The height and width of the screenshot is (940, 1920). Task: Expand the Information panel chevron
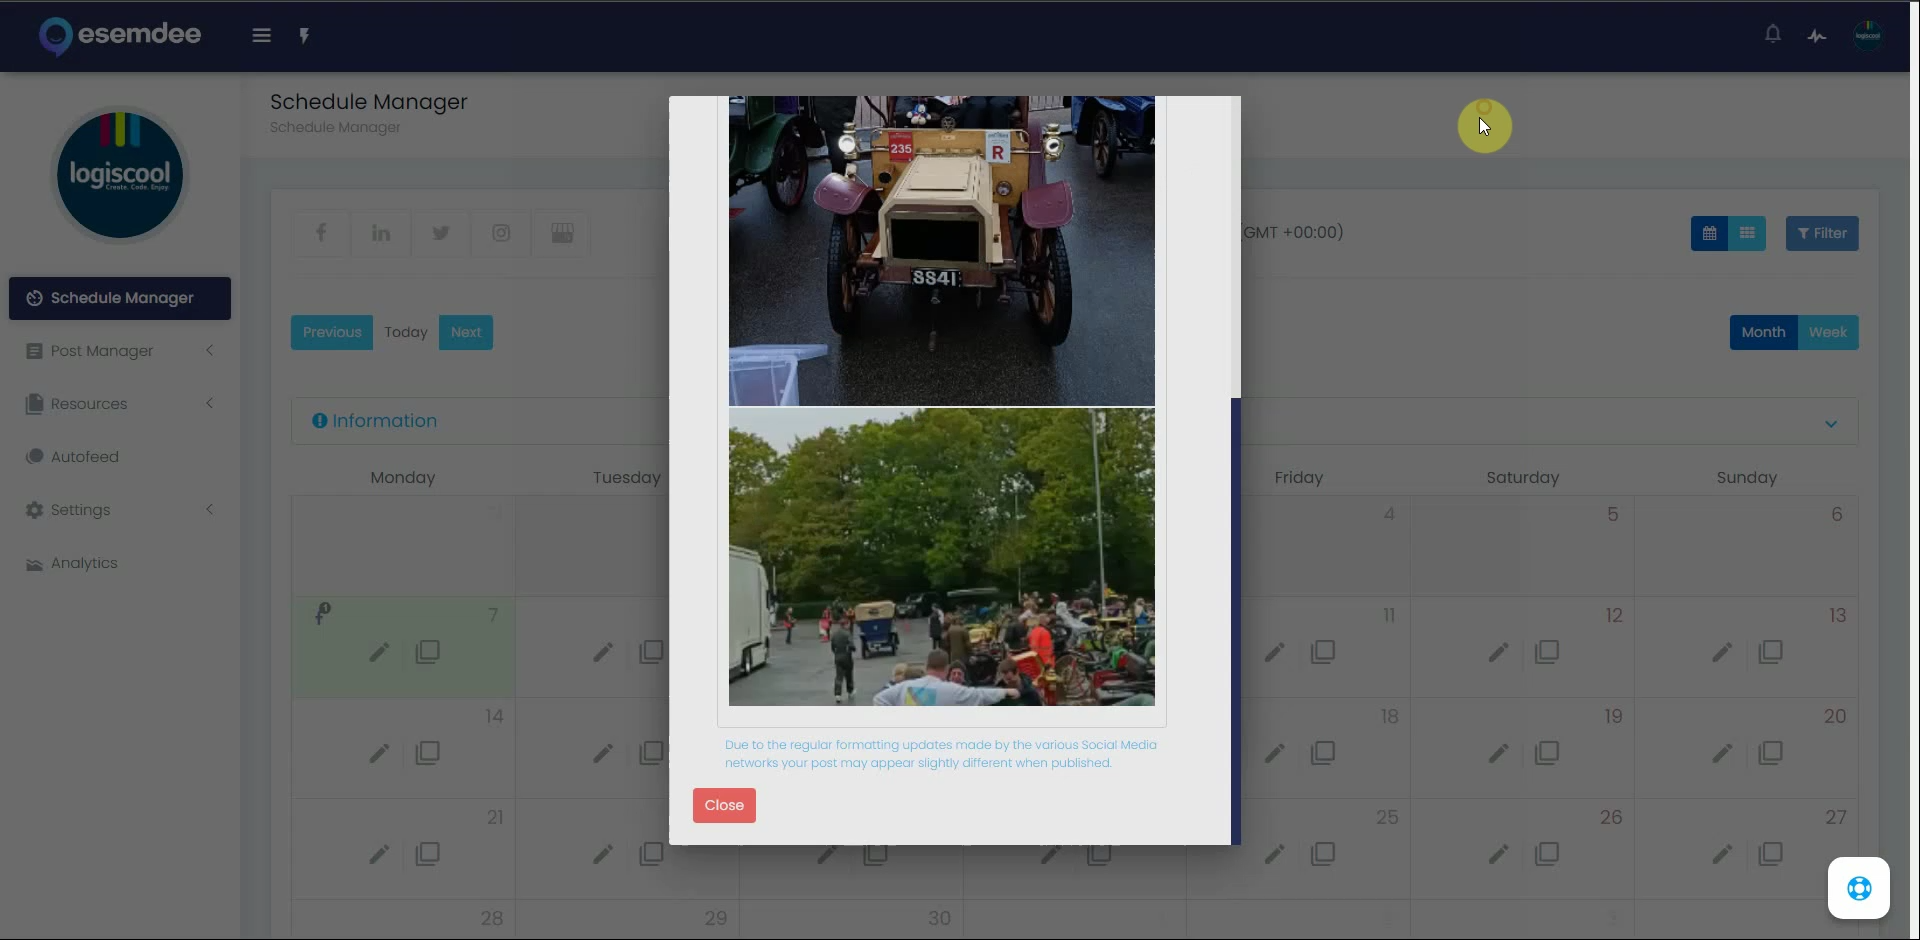[1831, 423]
